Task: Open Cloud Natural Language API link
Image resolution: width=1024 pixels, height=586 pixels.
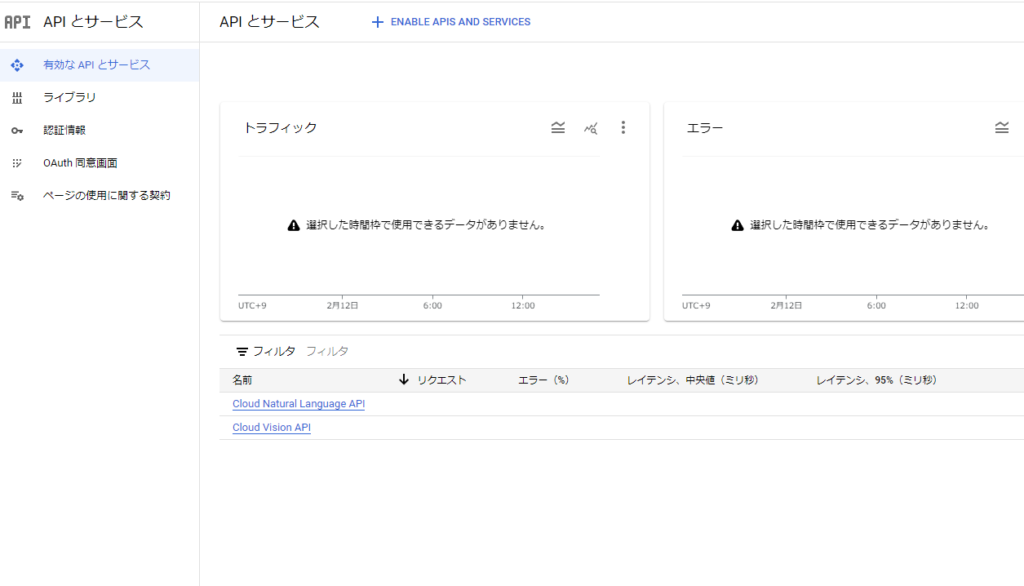Action: pyautogui.click(x=298, y=404)
